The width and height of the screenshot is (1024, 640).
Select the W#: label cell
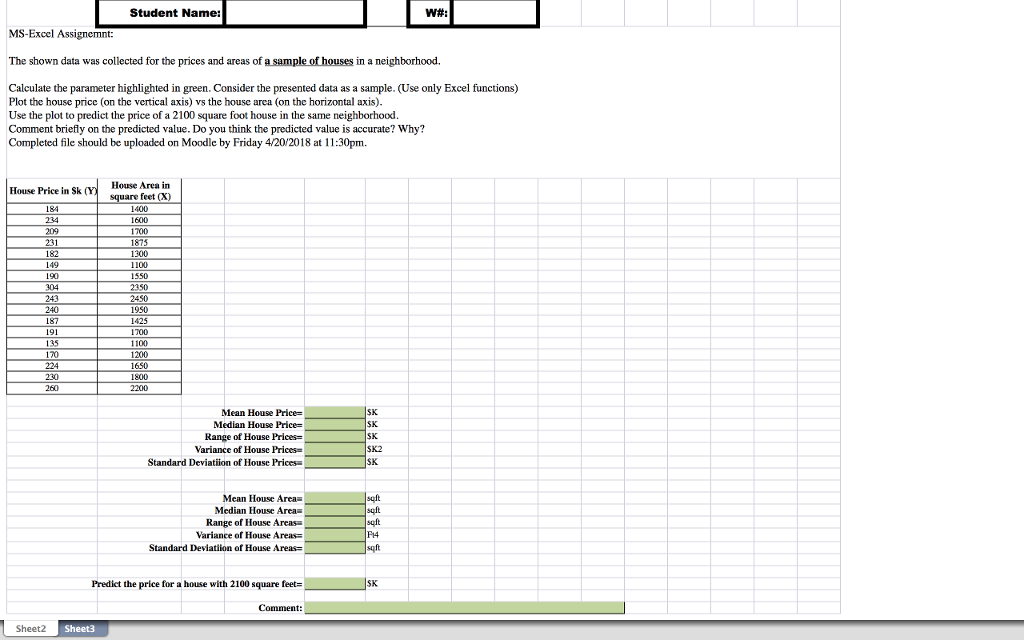click(429, 13)
